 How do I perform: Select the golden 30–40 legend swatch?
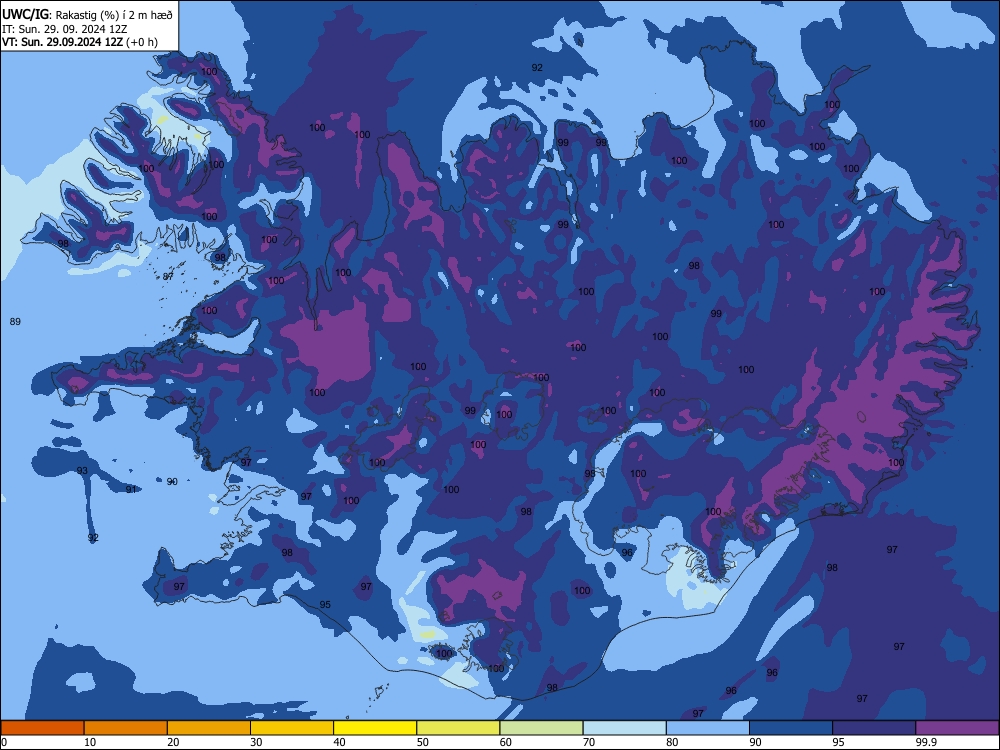[292, 728]
